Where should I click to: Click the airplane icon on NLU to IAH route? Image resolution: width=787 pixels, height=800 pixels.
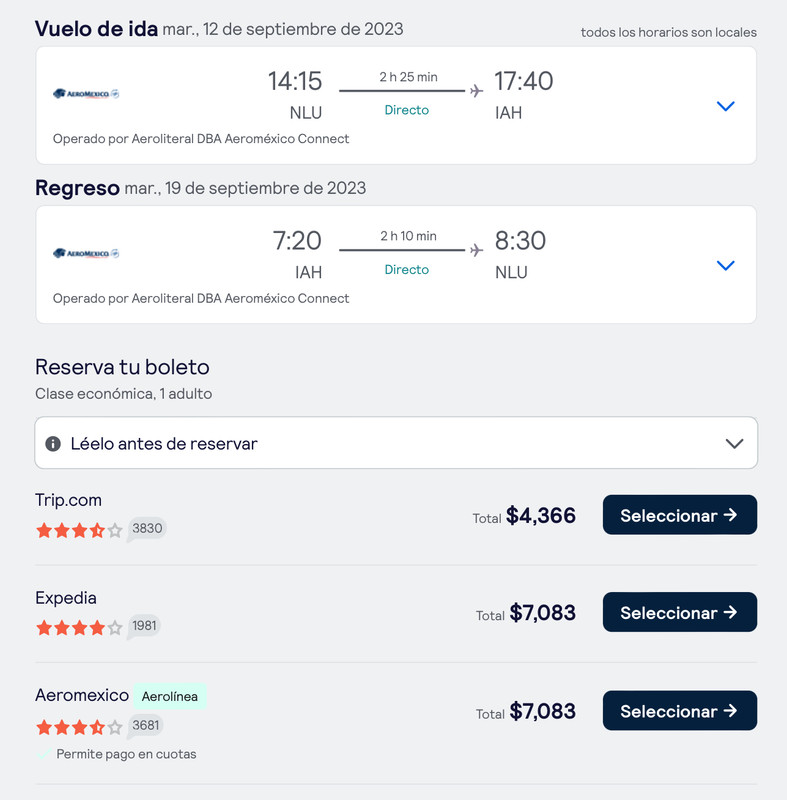click(476, 91)
